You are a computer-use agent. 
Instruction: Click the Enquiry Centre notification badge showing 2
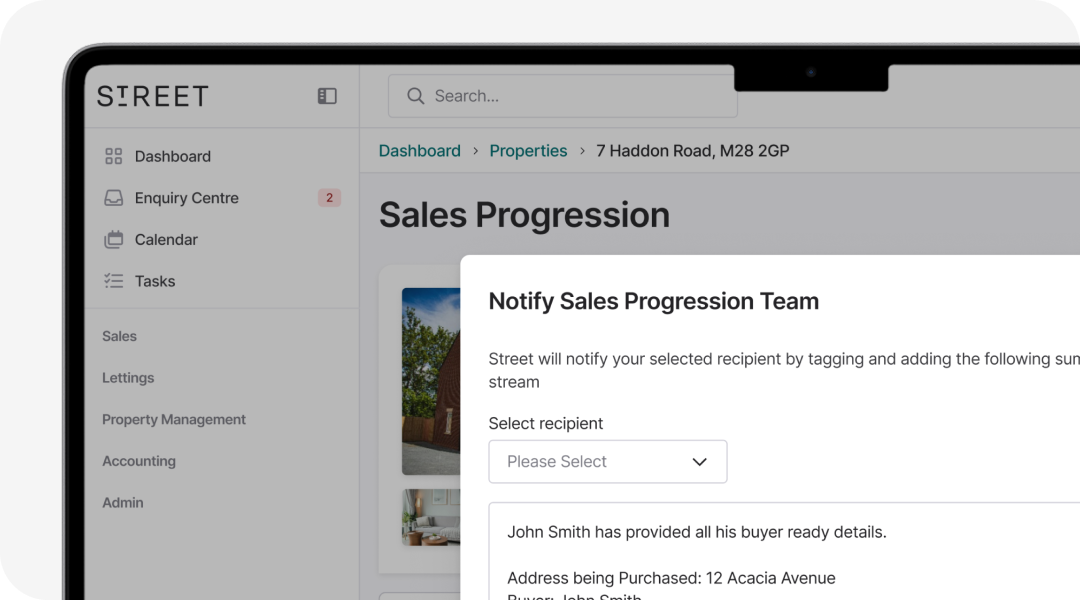coord(329,198)
